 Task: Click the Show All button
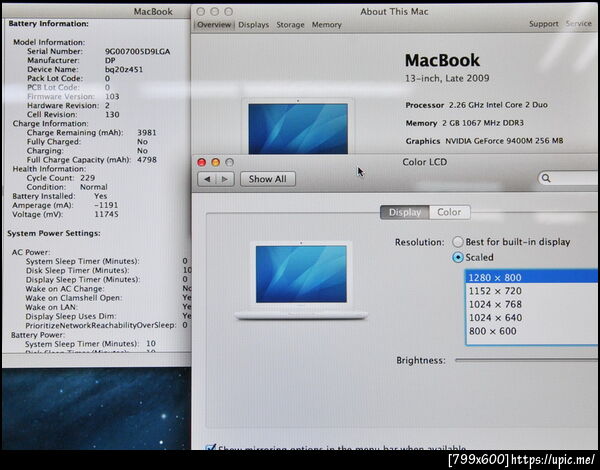pos(267,179)
